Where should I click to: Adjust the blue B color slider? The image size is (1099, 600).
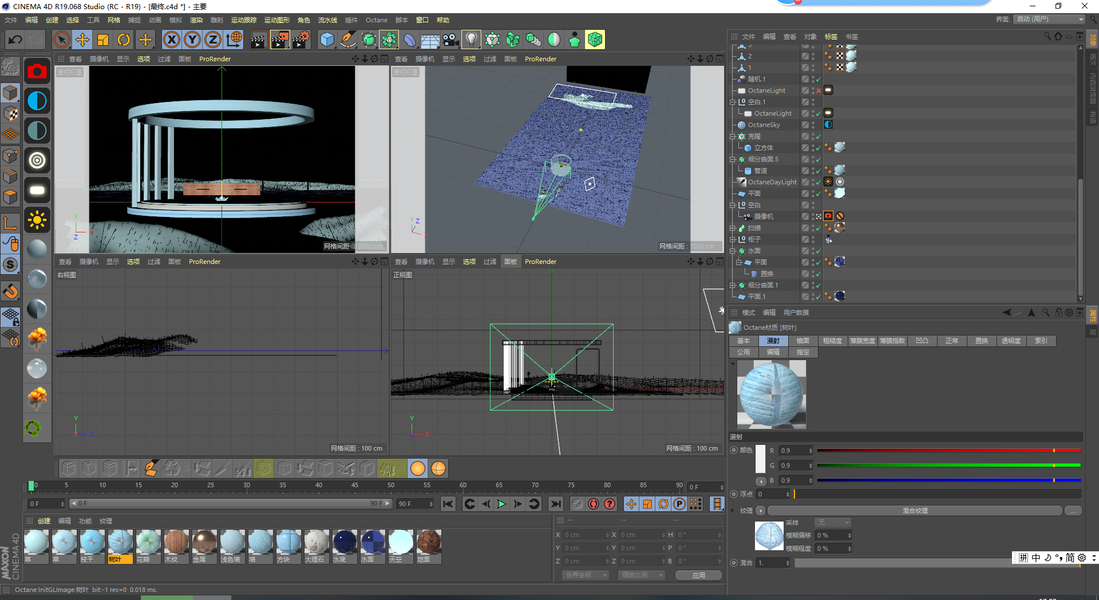click(x=948, y=480)
